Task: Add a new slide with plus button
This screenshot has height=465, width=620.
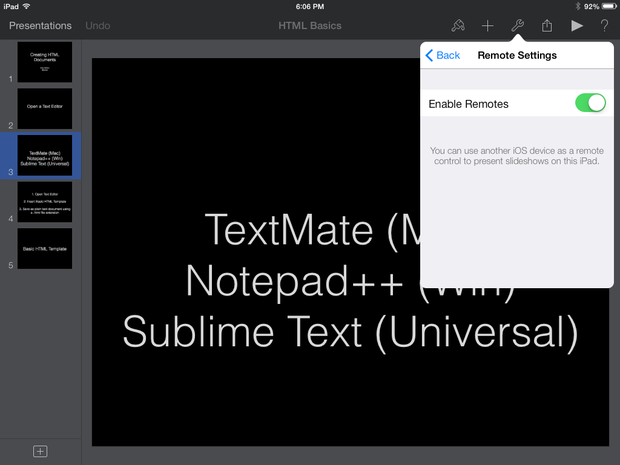Action: [40, 451]
